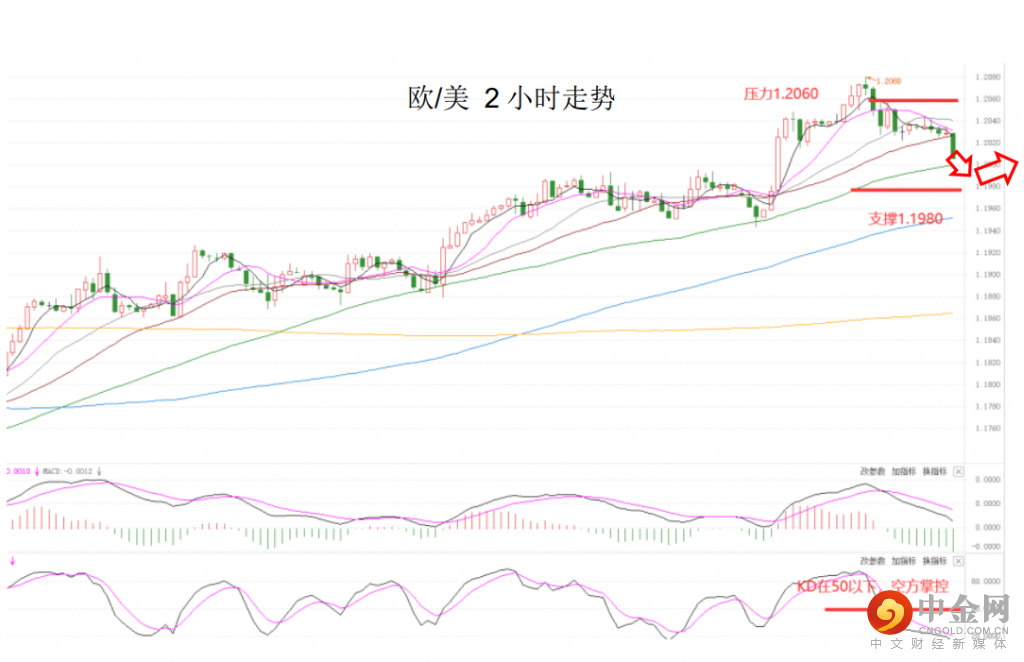Click 改参数 in the MACD panel
The height and width of the screenshot is (662, 1024).
tap(871, 471)
